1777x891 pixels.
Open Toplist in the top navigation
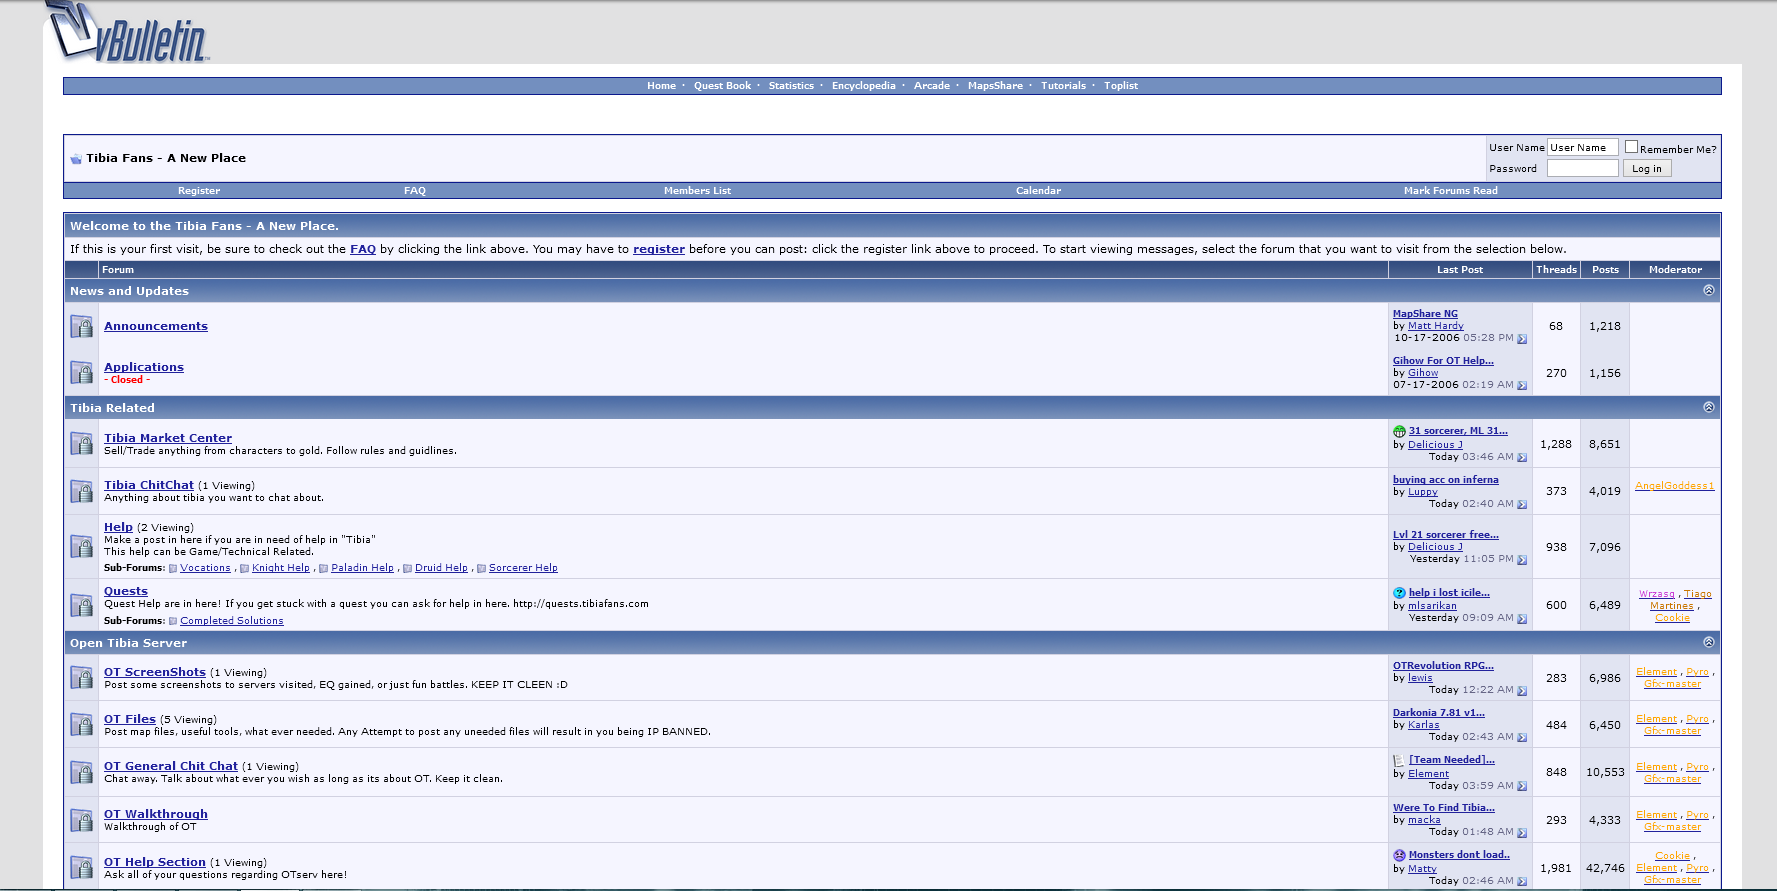(x=1121, y=86)
